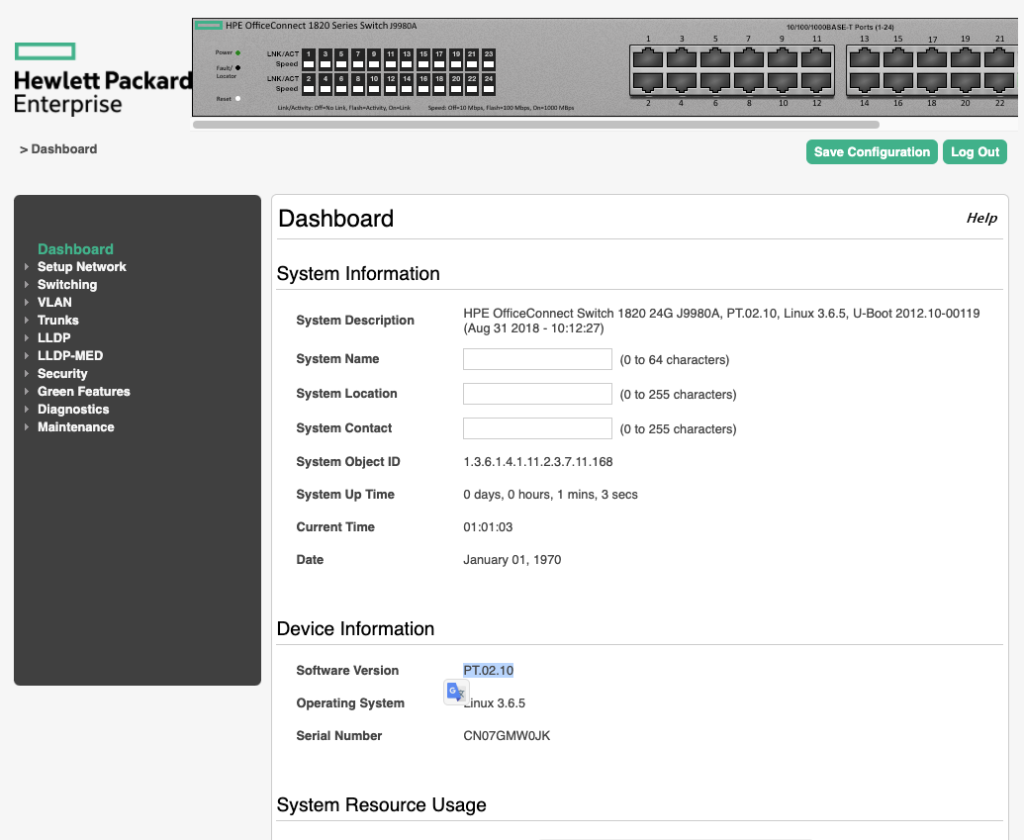
Task: Click port 1 on the switch diagram
Action: 649,59
